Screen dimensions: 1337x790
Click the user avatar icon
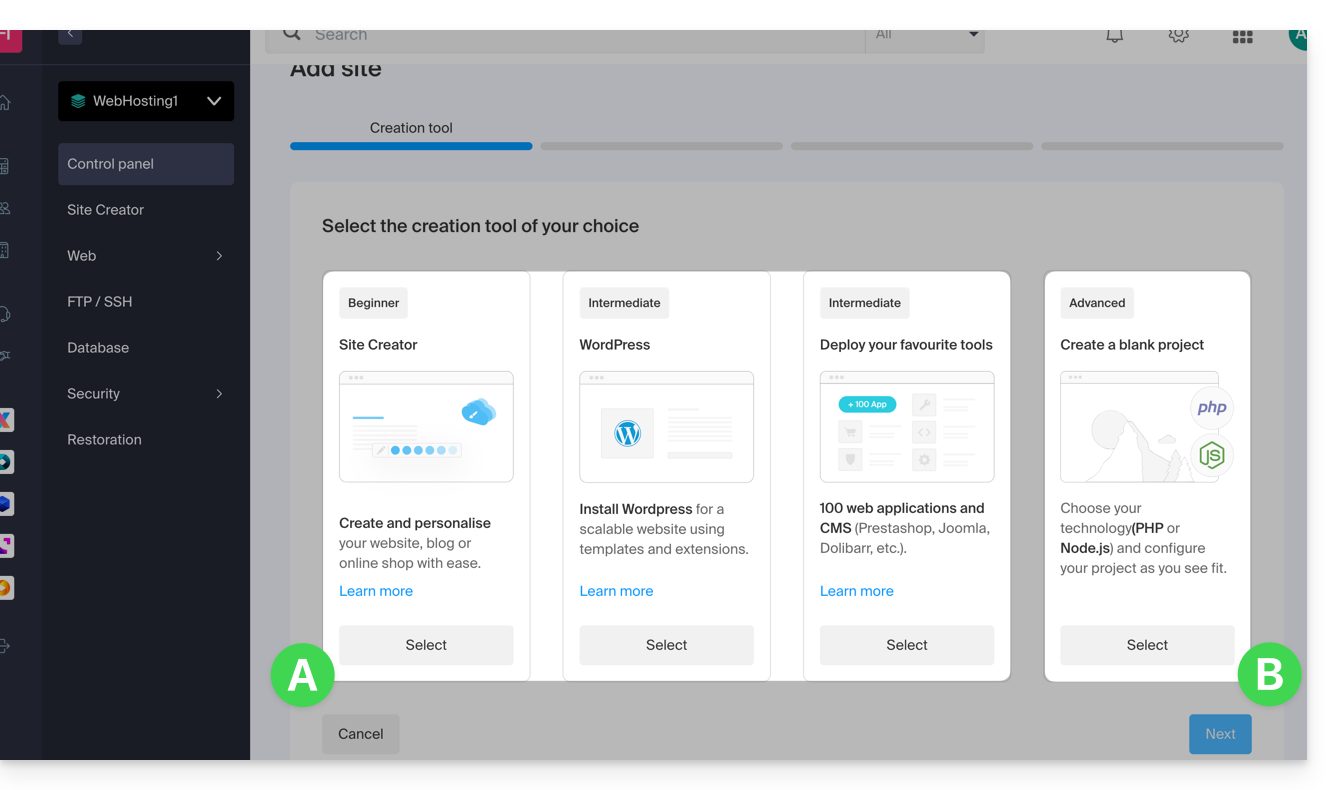point(1297,37)
